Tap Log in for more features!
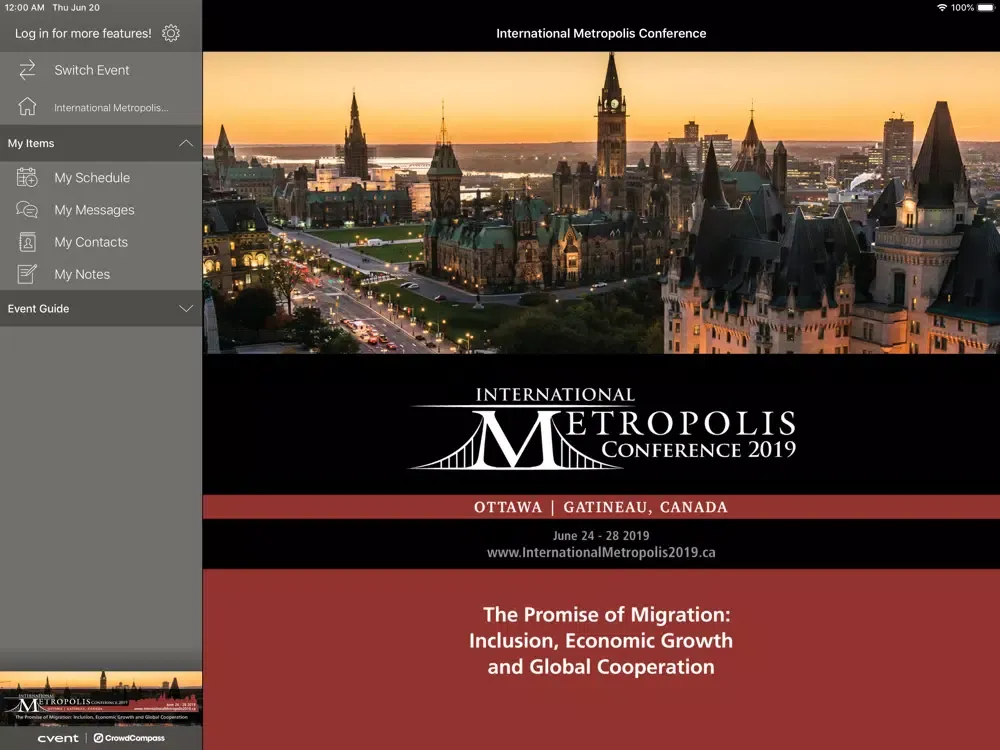The height and width of the screenshot is (750, 1000). pyautogui.click(x=84, y=33)
